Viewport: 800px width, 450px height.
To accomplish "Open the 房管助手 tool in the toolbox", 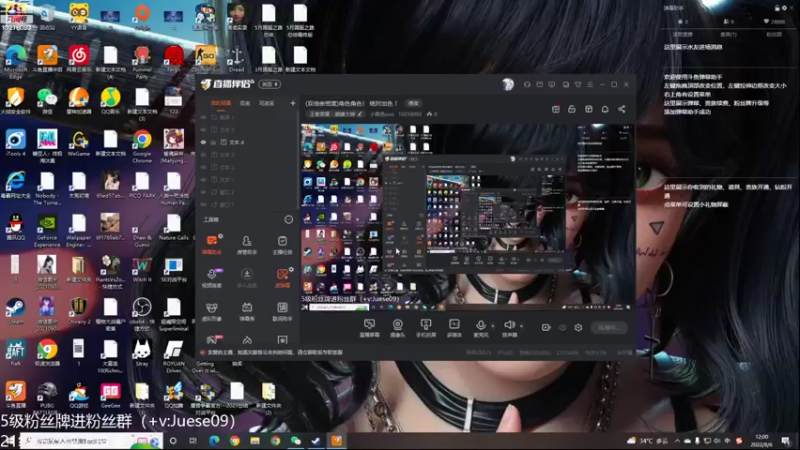I will click(x=247, y=244).
